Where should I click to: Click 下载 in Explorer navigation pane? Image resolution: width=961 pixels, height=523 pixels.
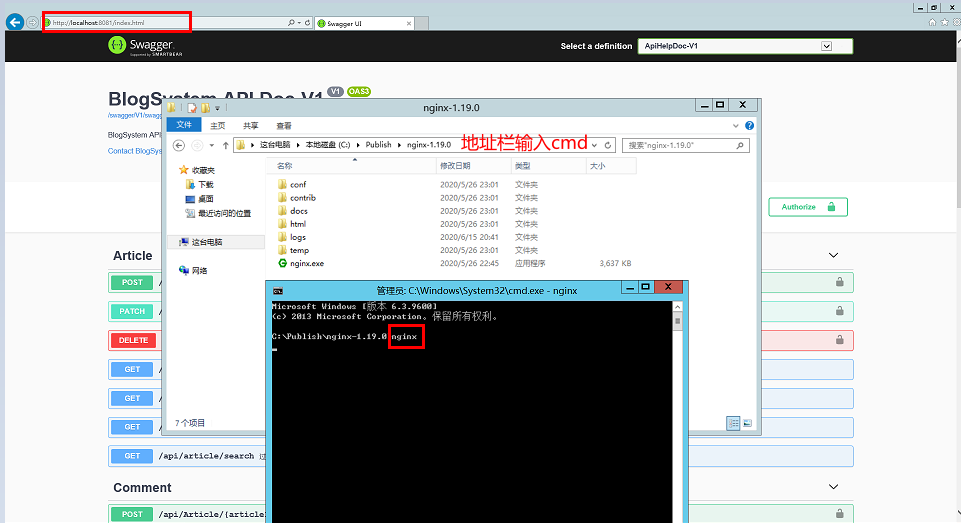pyautogui.click(x=205, y=185)
